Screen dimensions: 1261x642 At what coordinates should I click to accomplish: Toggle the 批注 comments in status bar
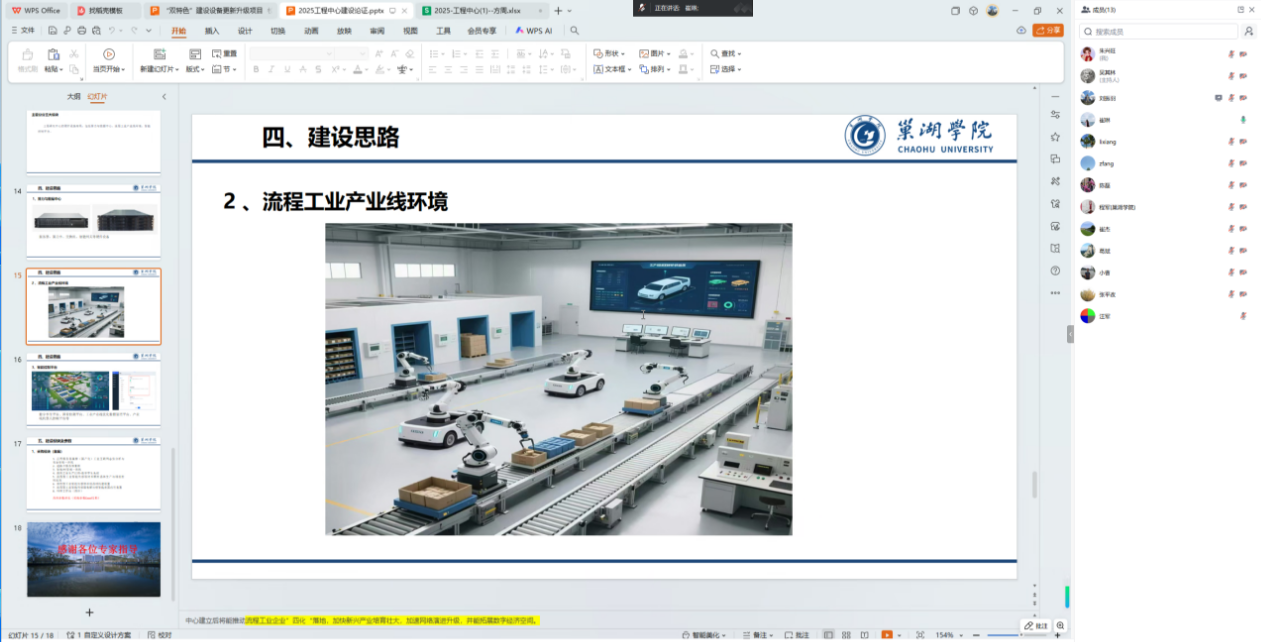pyautogui.click(x=797, y=635)
